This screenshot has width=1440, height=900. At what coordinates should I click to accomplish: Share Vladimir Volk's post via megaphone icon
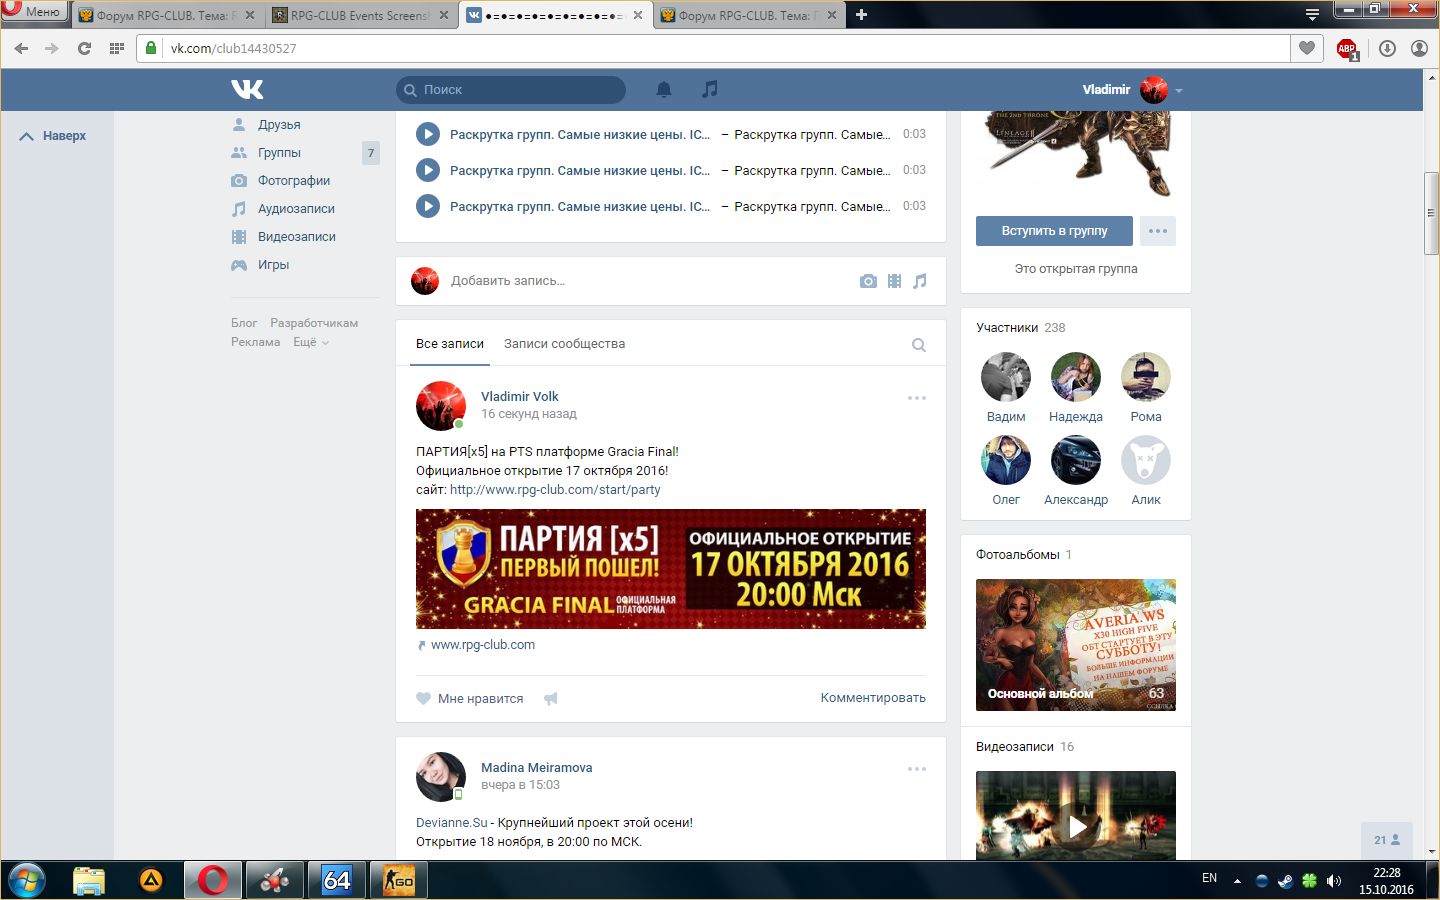pos(550,698)
